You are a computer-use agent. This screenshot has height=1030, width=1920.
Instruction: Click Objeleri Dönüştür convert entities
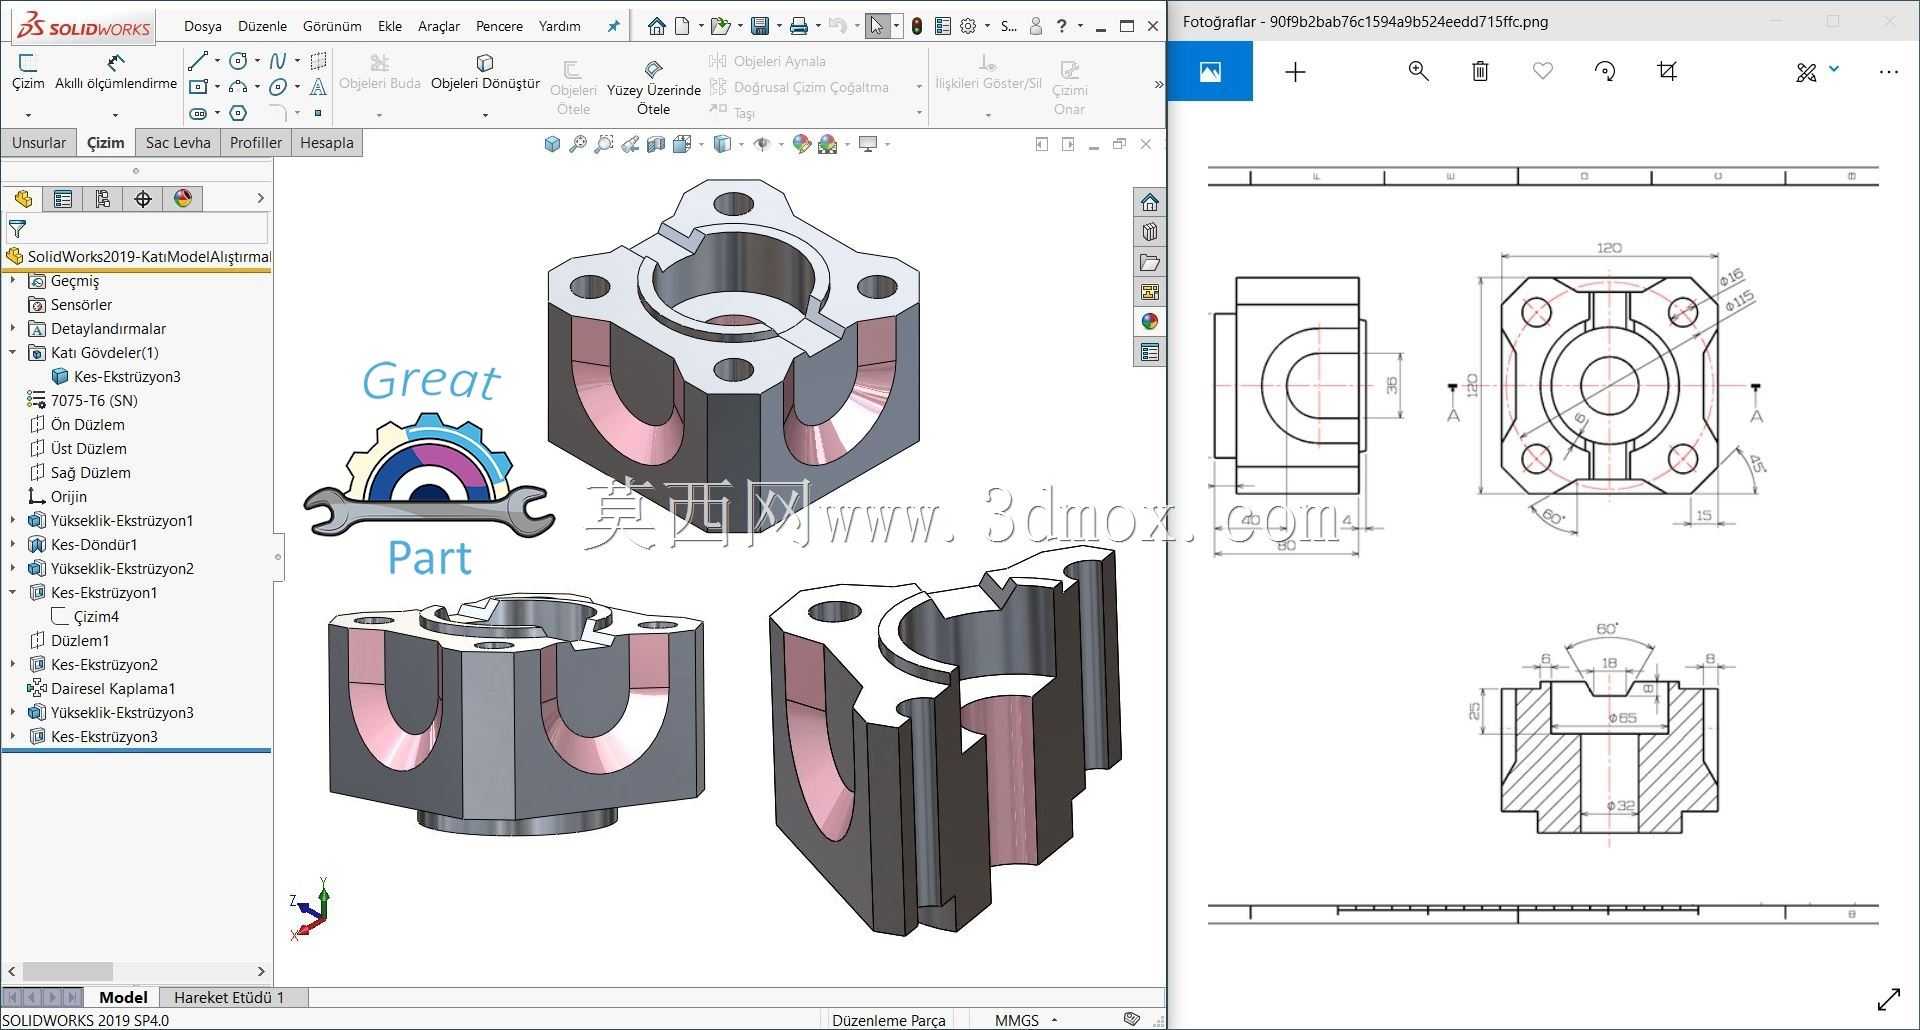485,72
